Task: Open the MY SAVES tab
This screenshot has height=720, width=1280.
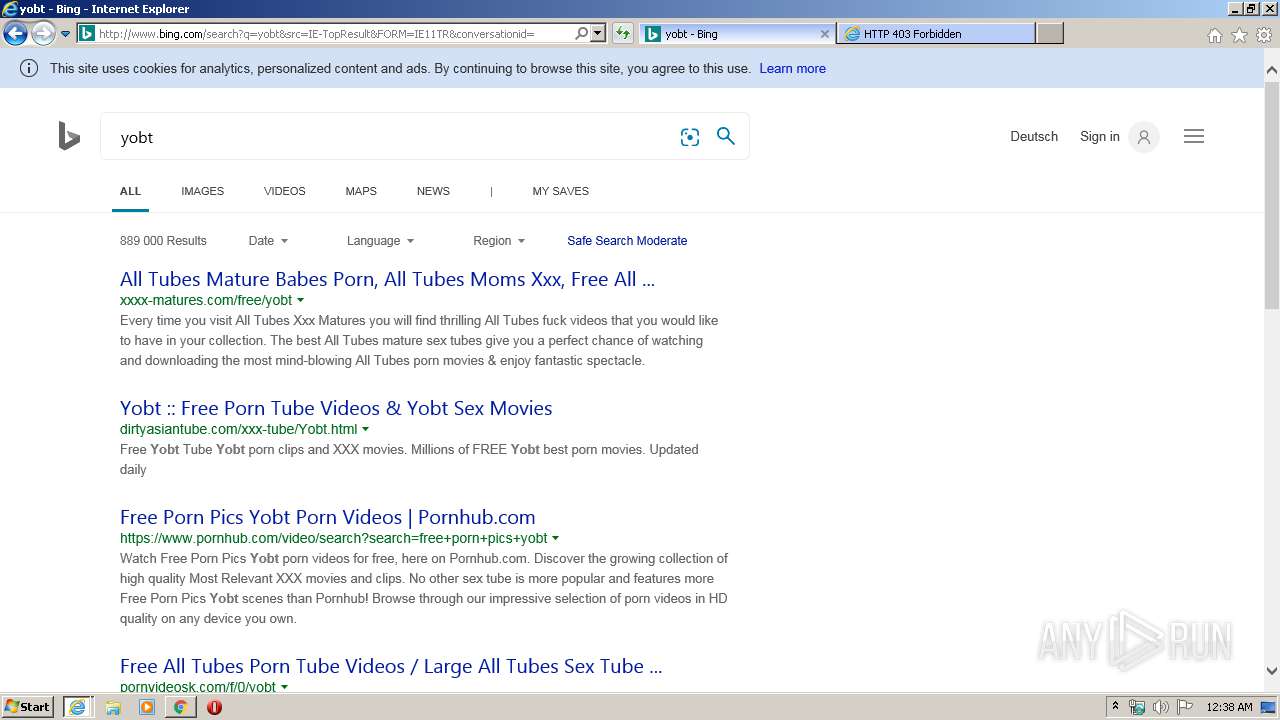Action: pyautogui.click(x=560, y=191)
